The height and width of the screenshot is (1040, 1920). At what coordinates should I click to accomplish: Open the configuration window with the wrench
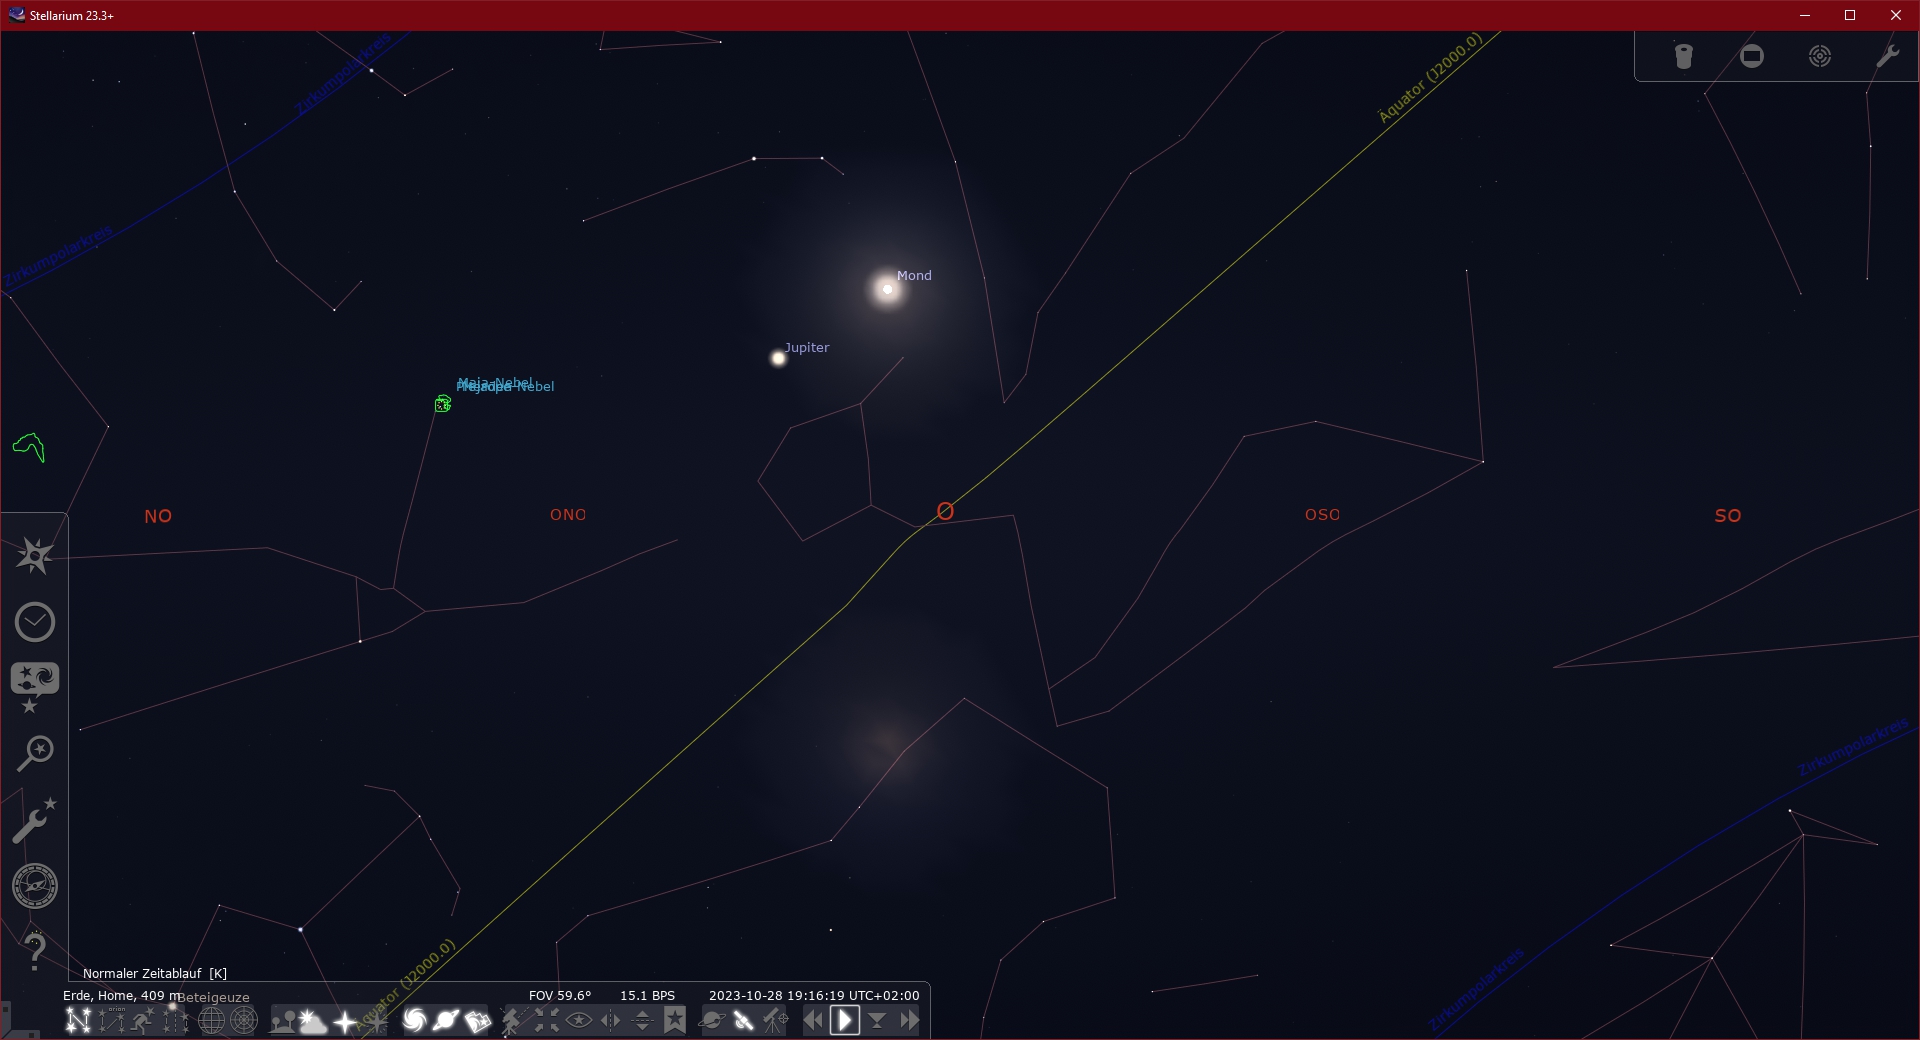(35, 820)
